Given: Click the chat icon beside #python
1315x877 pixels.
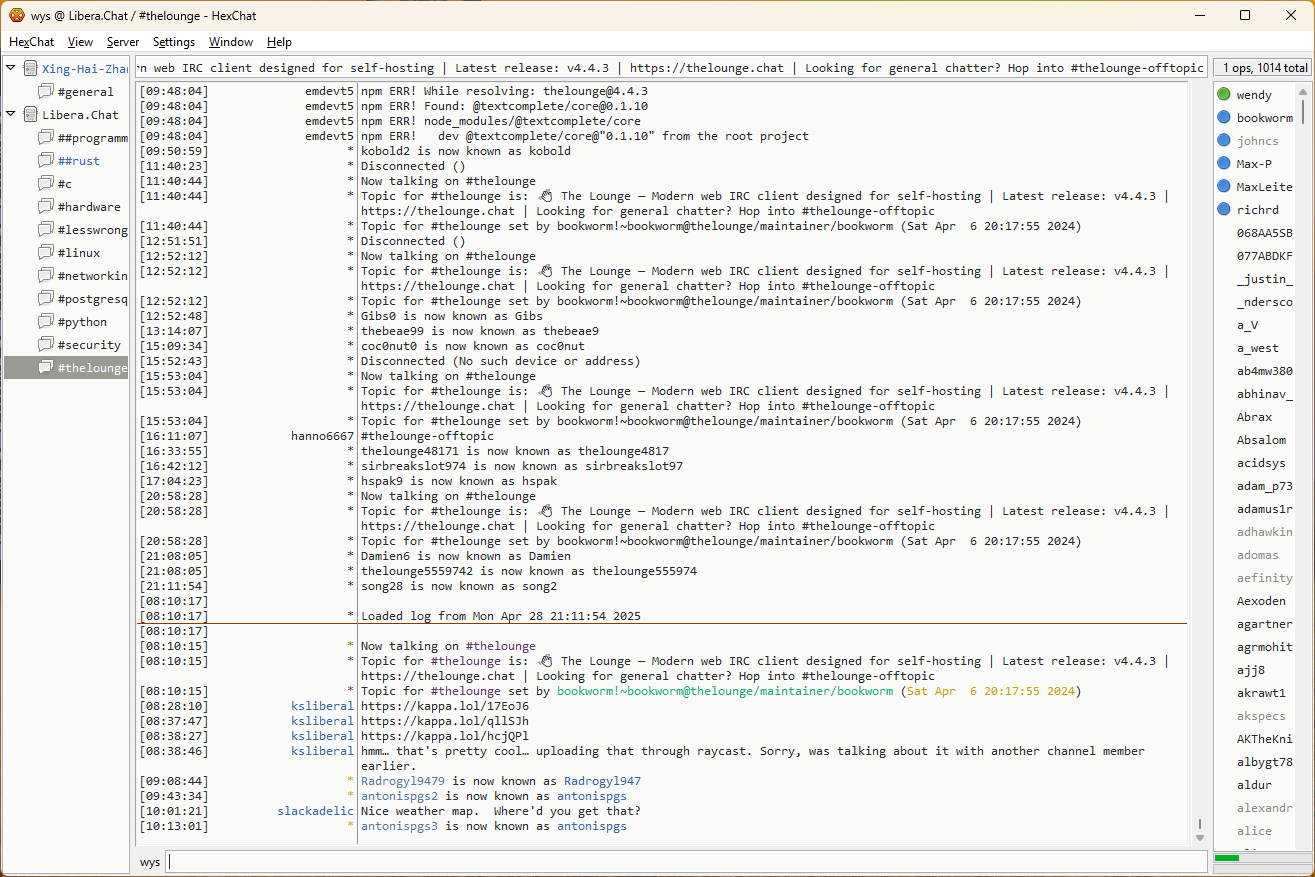Looking at the screenshot, I should tap(46, 322).
